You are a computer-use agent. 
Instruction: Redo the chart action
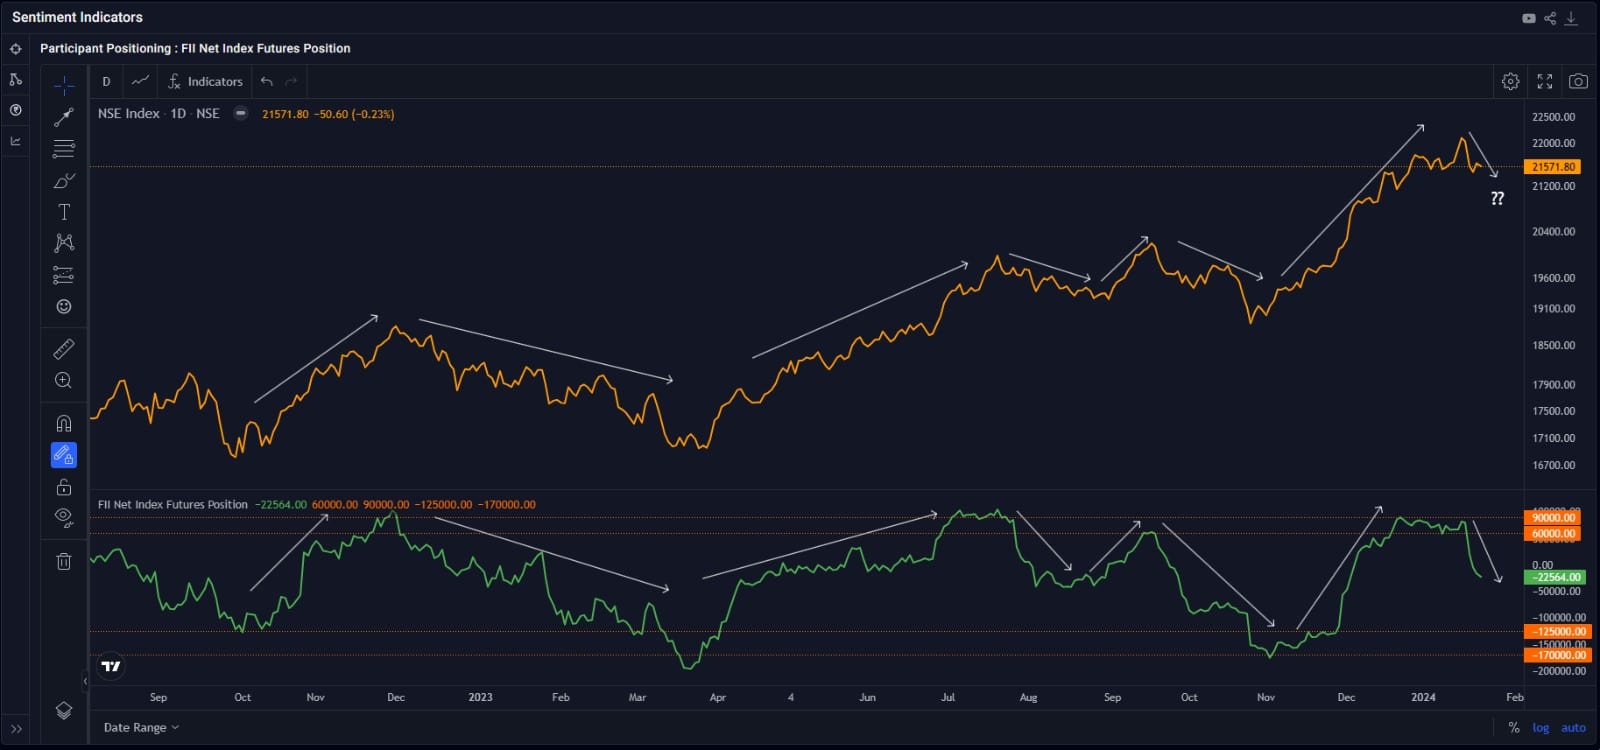point(292,82)
